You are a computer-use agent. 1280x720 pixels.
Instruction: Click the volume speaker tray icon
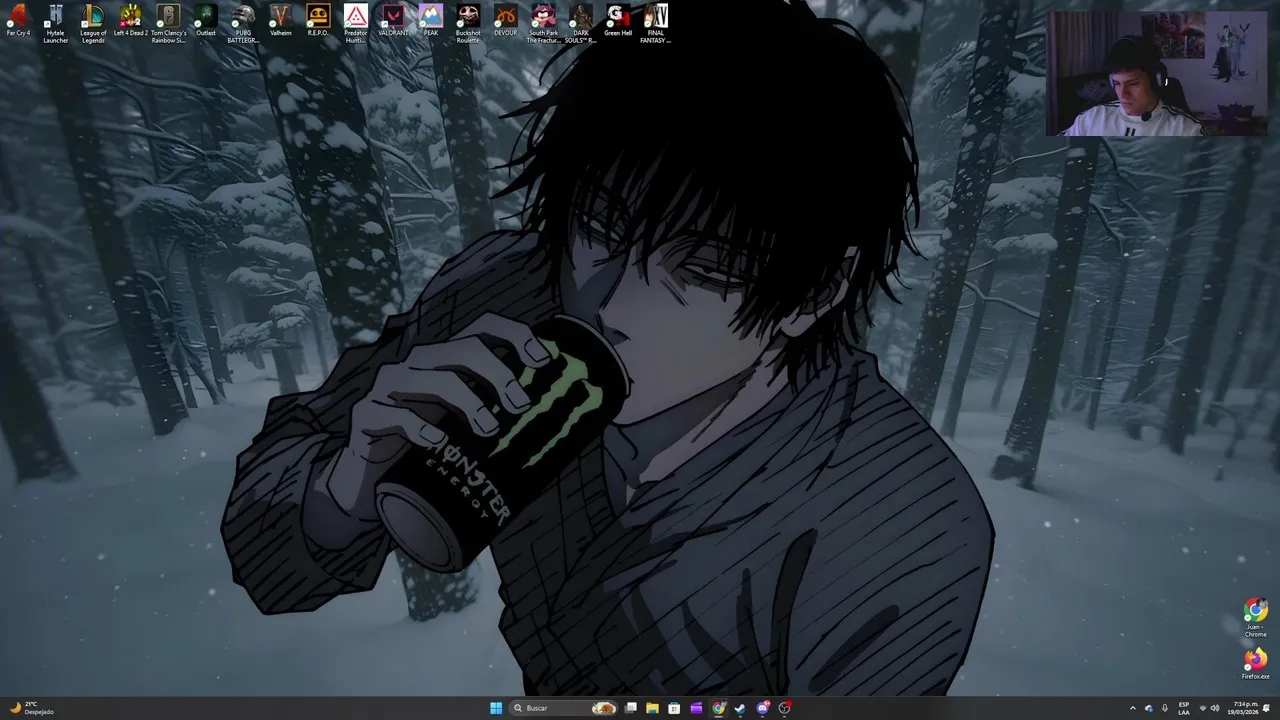[x=1215, y=708]
